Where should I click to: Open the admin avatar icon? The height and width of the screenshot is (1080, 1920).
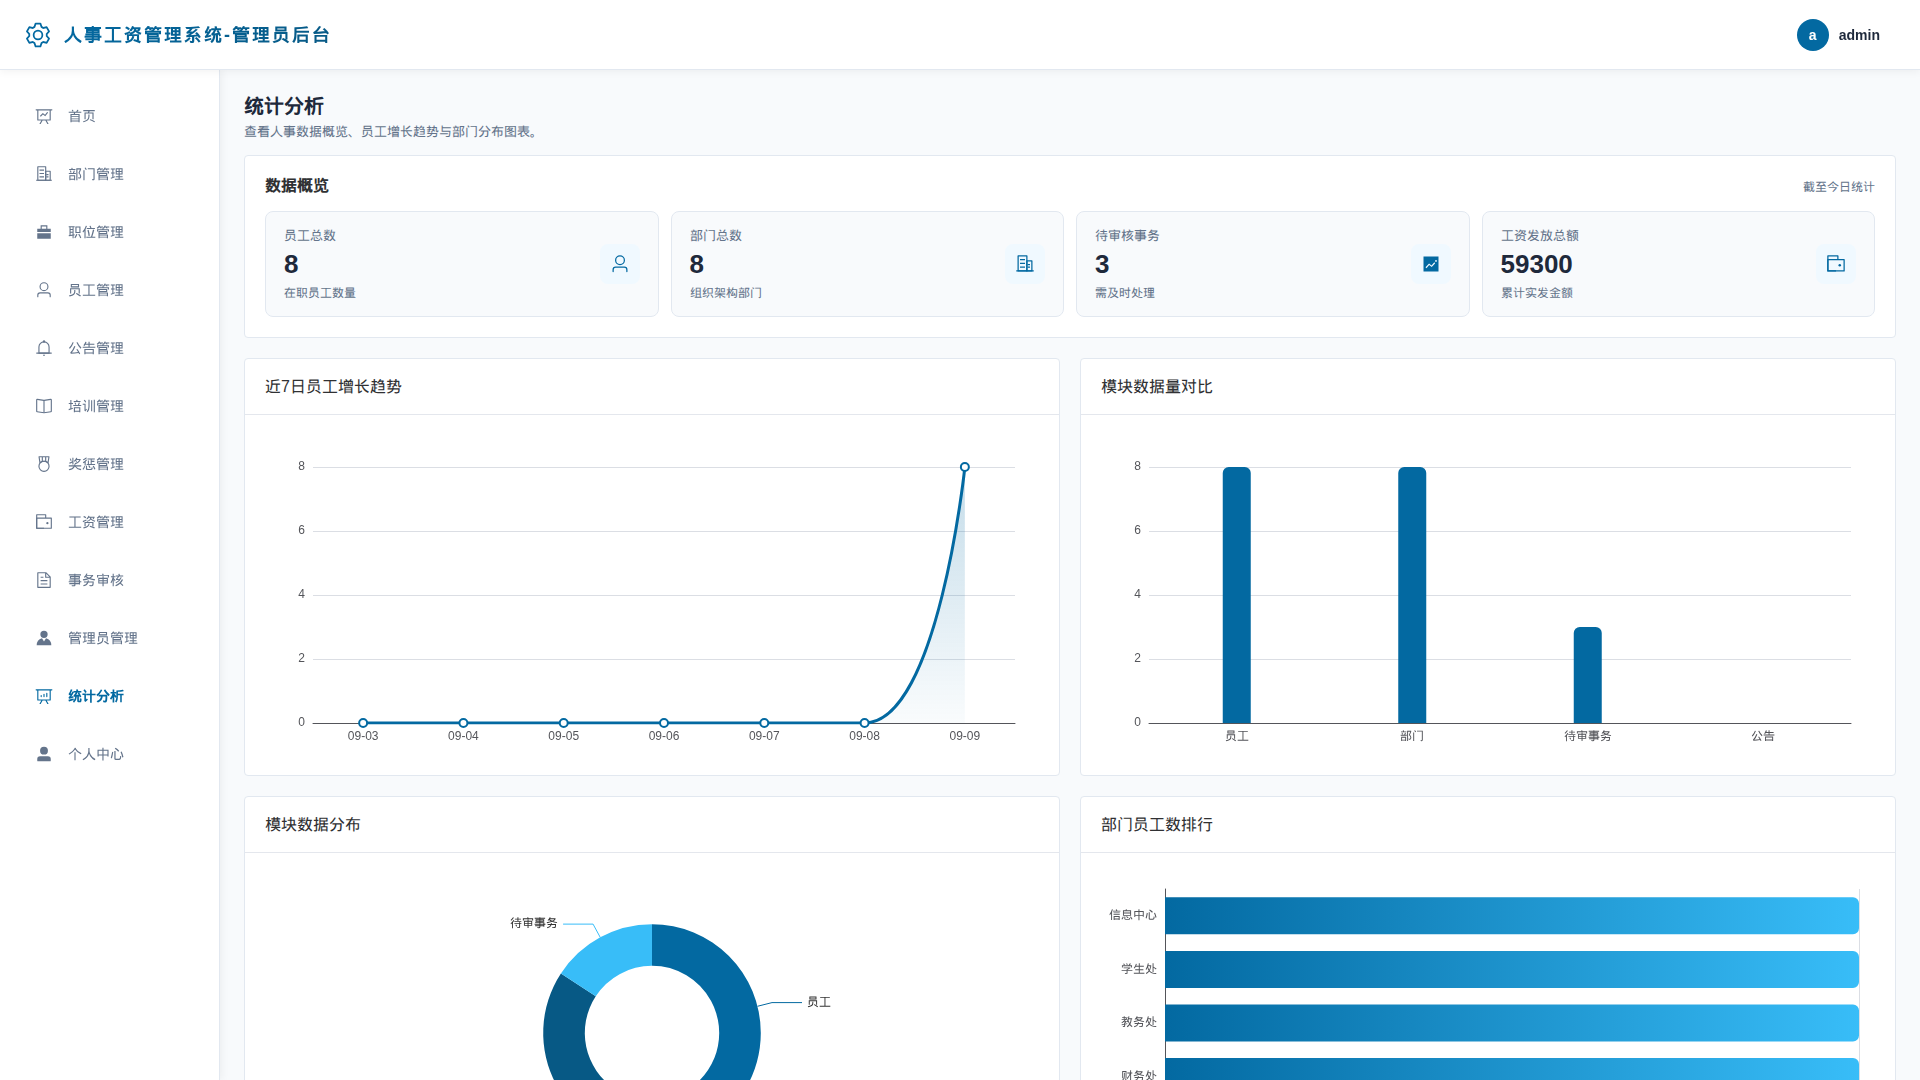1812,35
